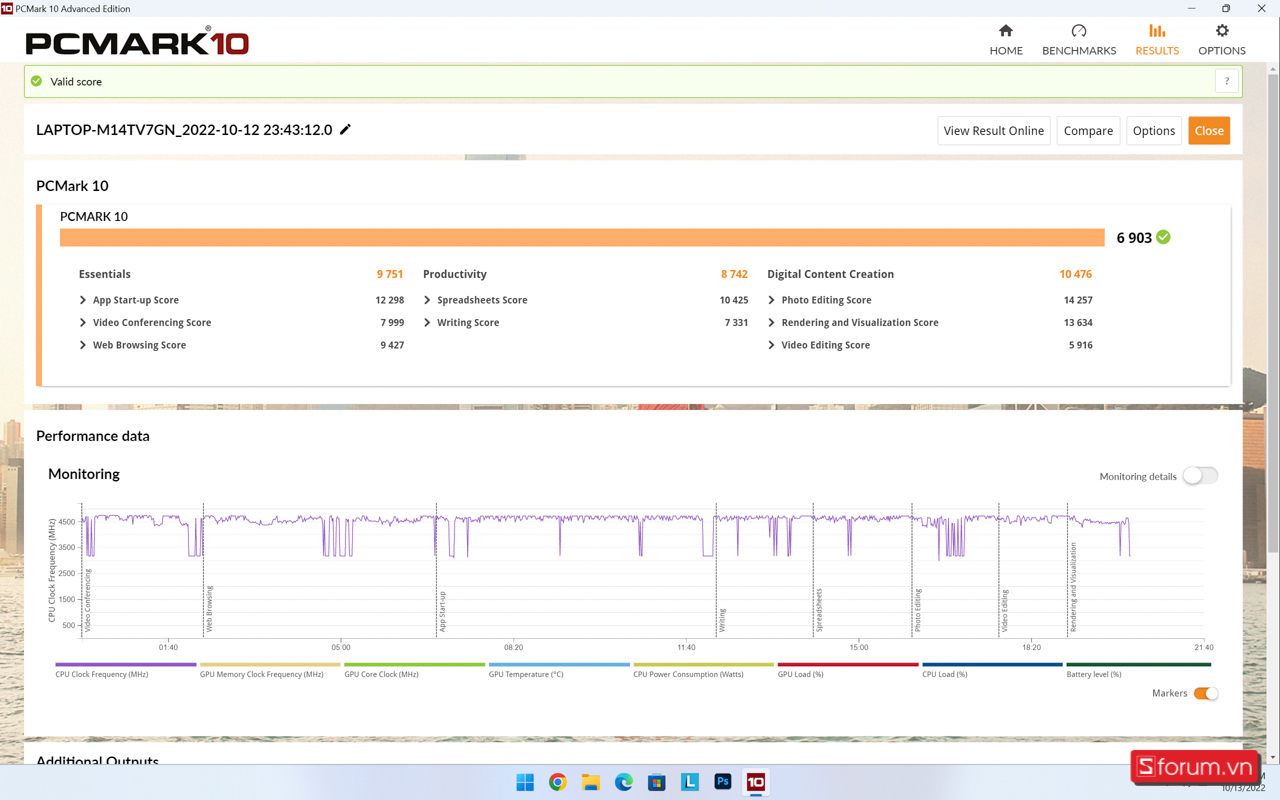Toggle Battery level legend

point(1138,670)
